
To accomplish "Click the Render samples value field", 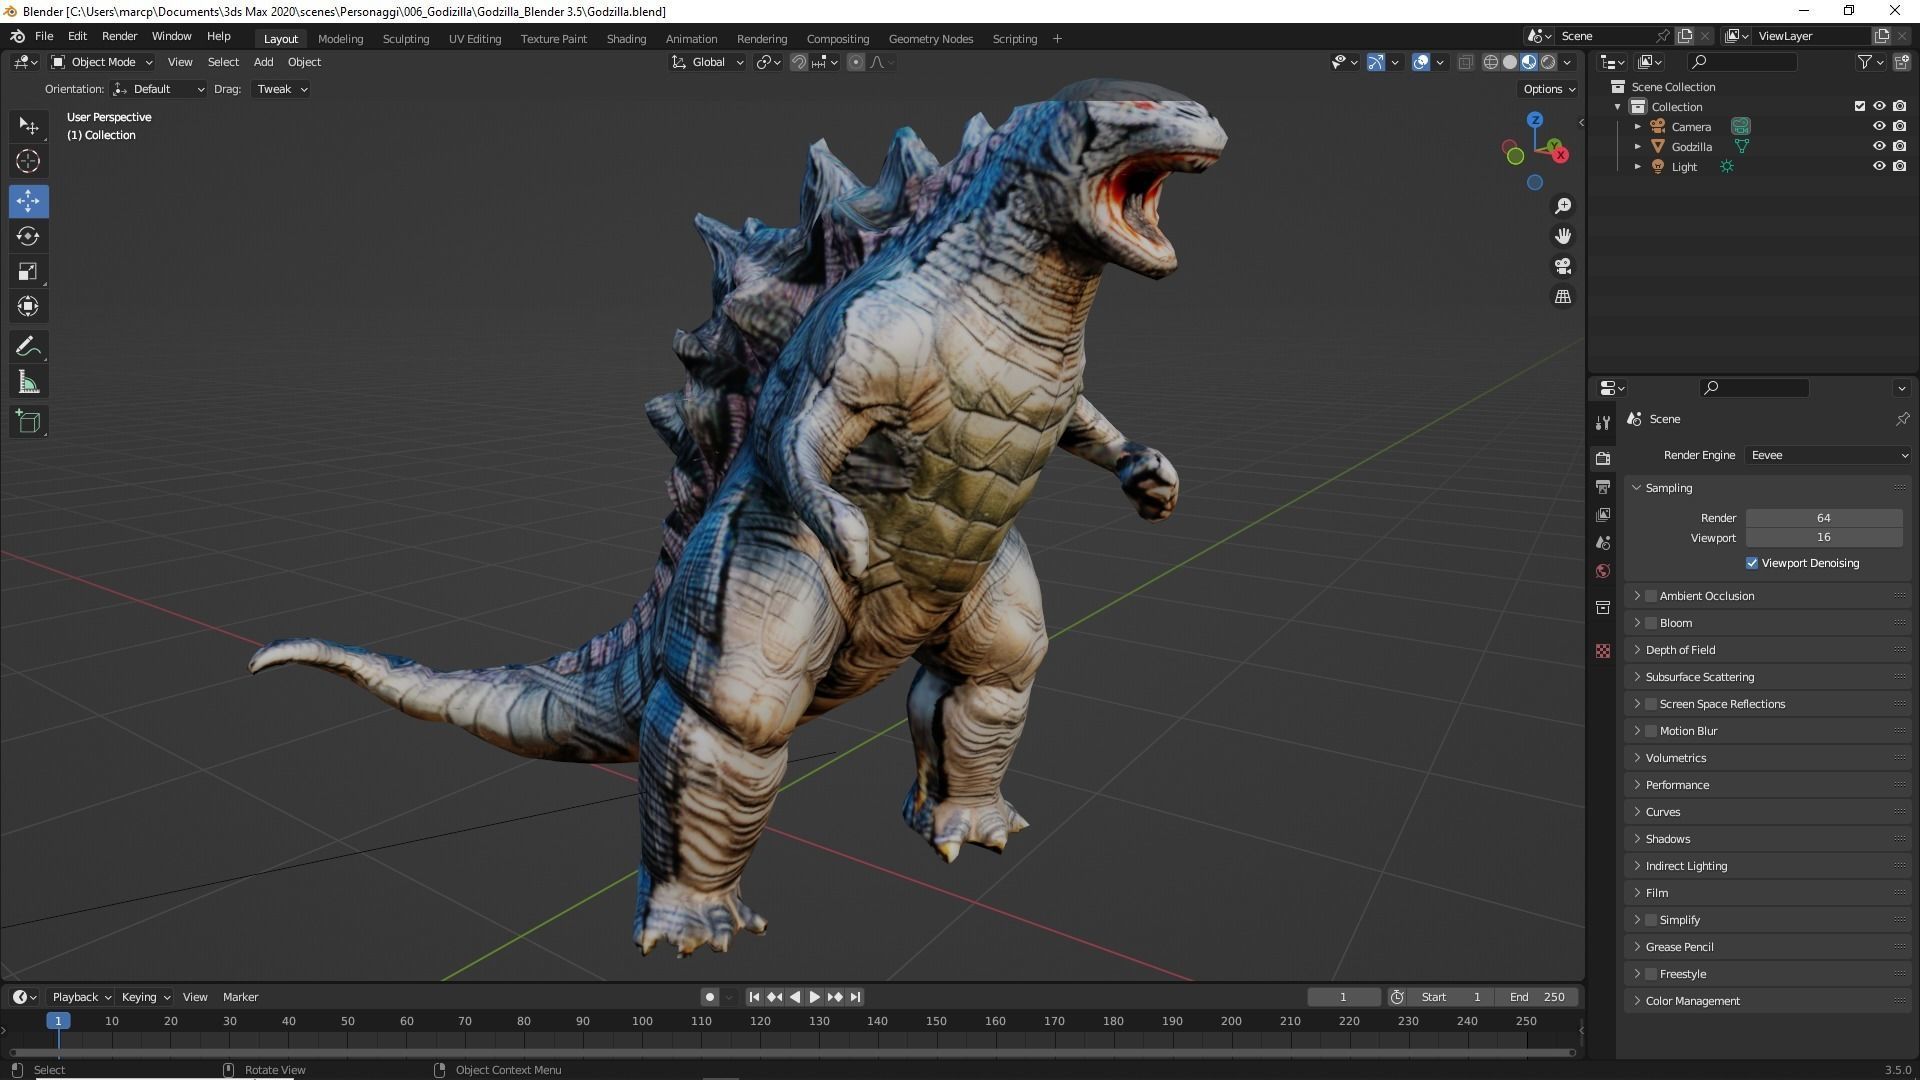I will pyautogui.click(x=1823, y=518).
